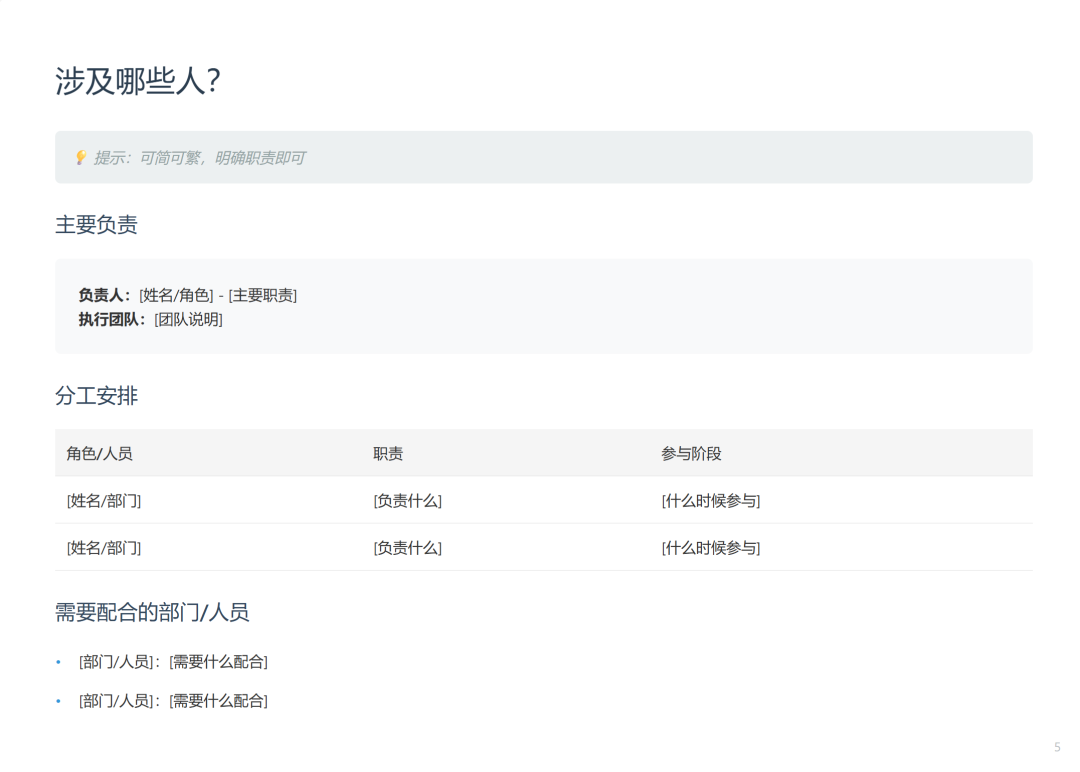Click the "执行团队：" line
Viewport: 1080px width, 772px height.
150,320
